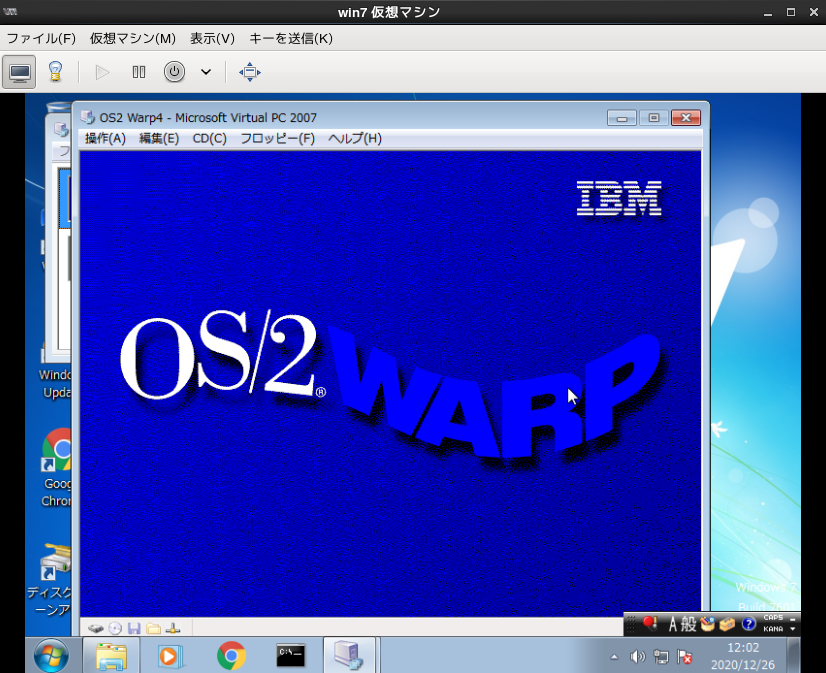Open the Action Center flag icon
This screenshot has width=826, height=673.
684,657
